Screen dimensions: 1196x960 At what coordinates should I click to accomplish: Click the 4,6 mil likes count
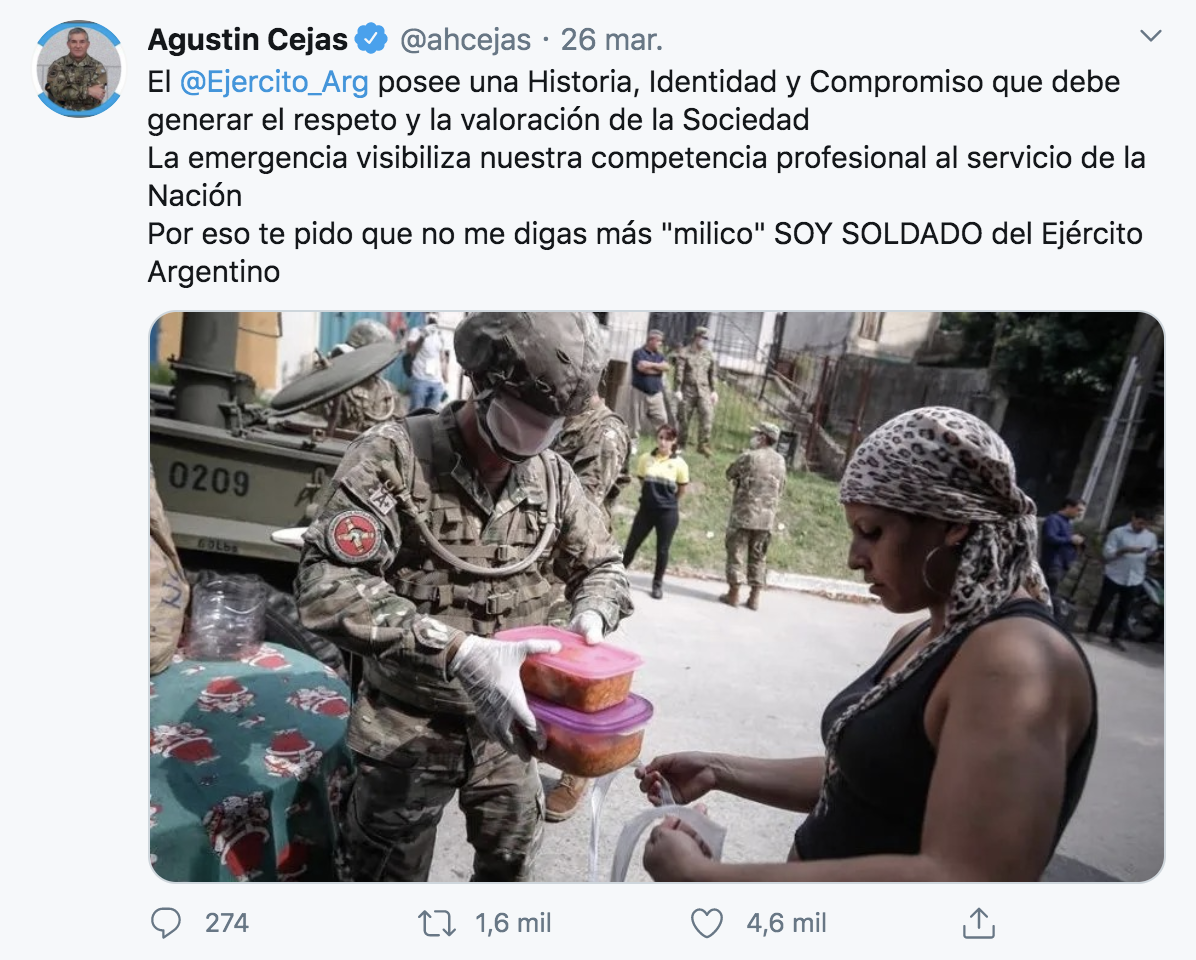(x=786, y=923)
